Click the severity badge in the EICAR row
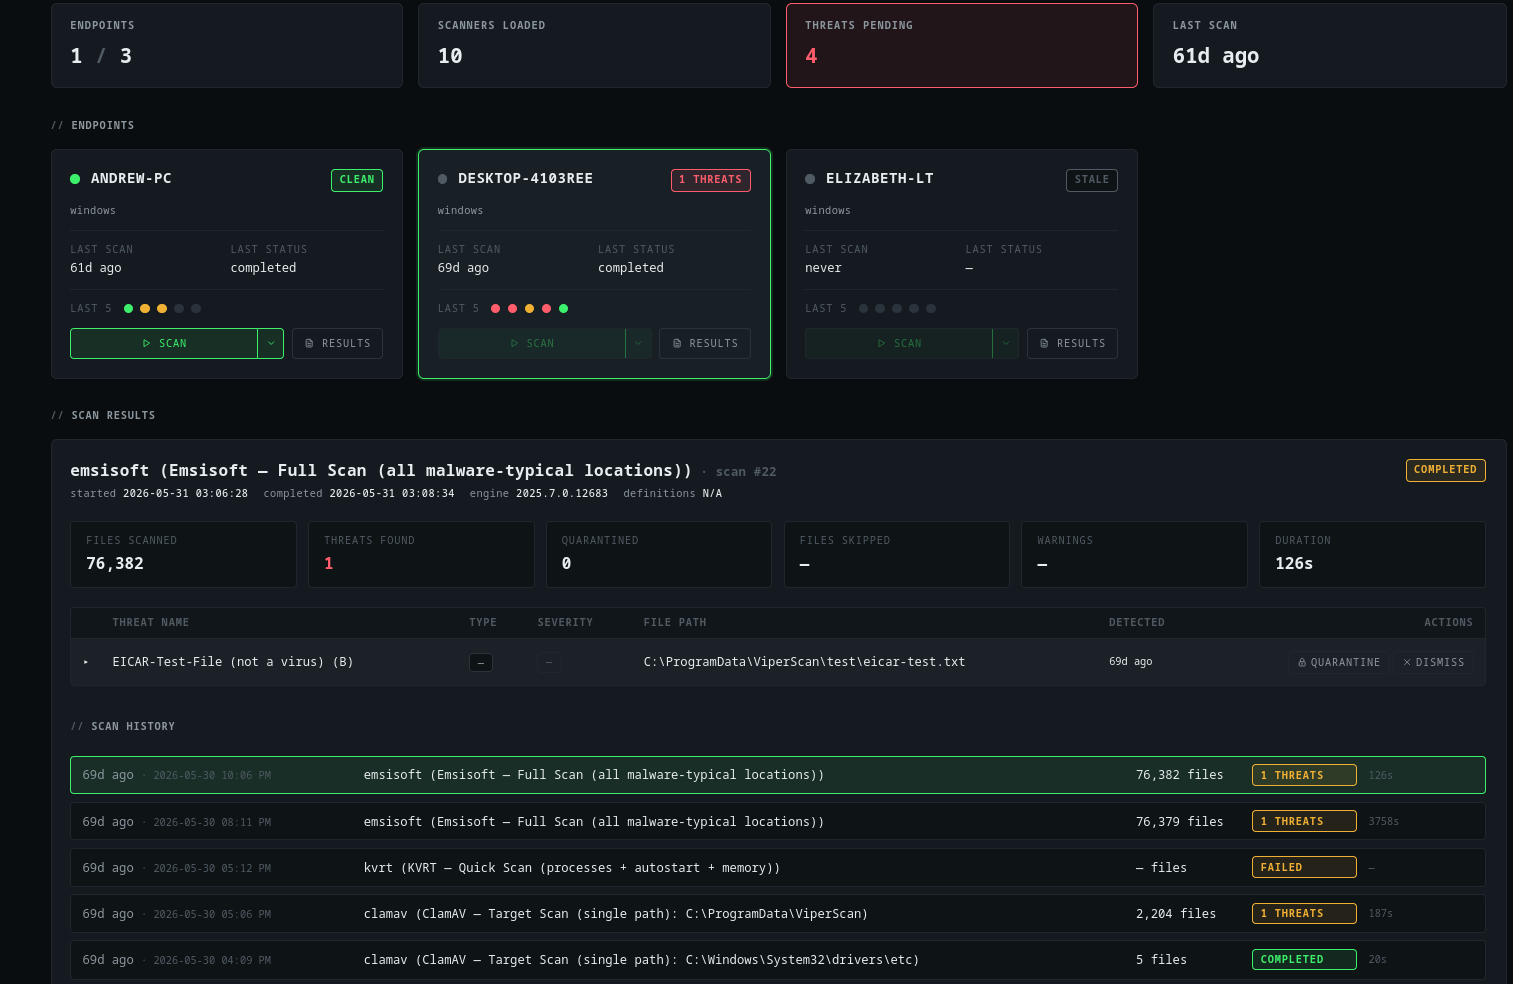The width and height of the screenshot is (1513, 984). [549, 662]
